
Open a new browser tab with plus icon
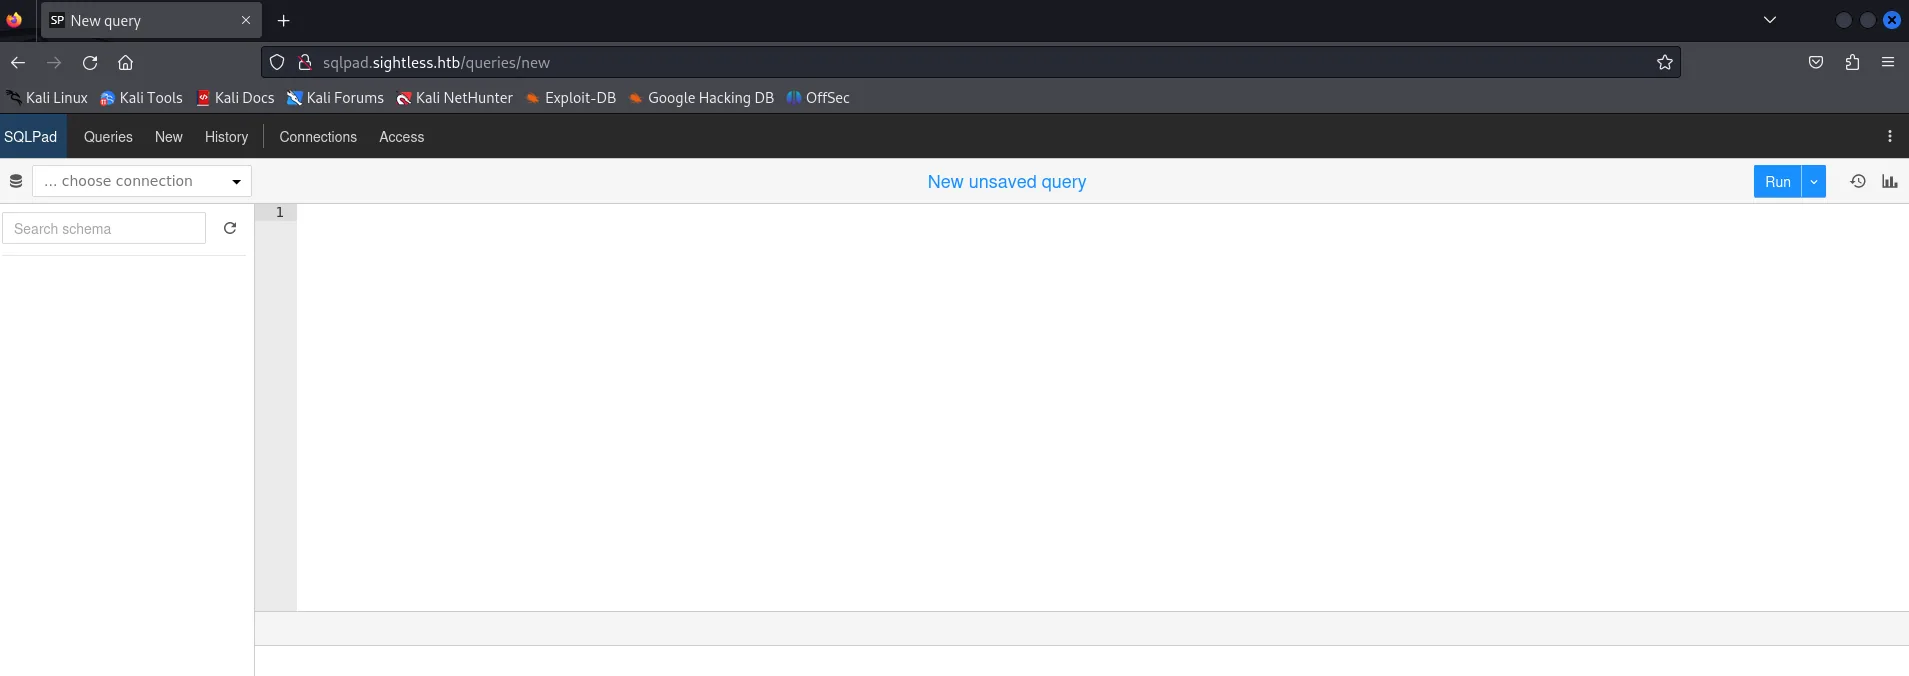pyautogui.click(x=284, y=20)
